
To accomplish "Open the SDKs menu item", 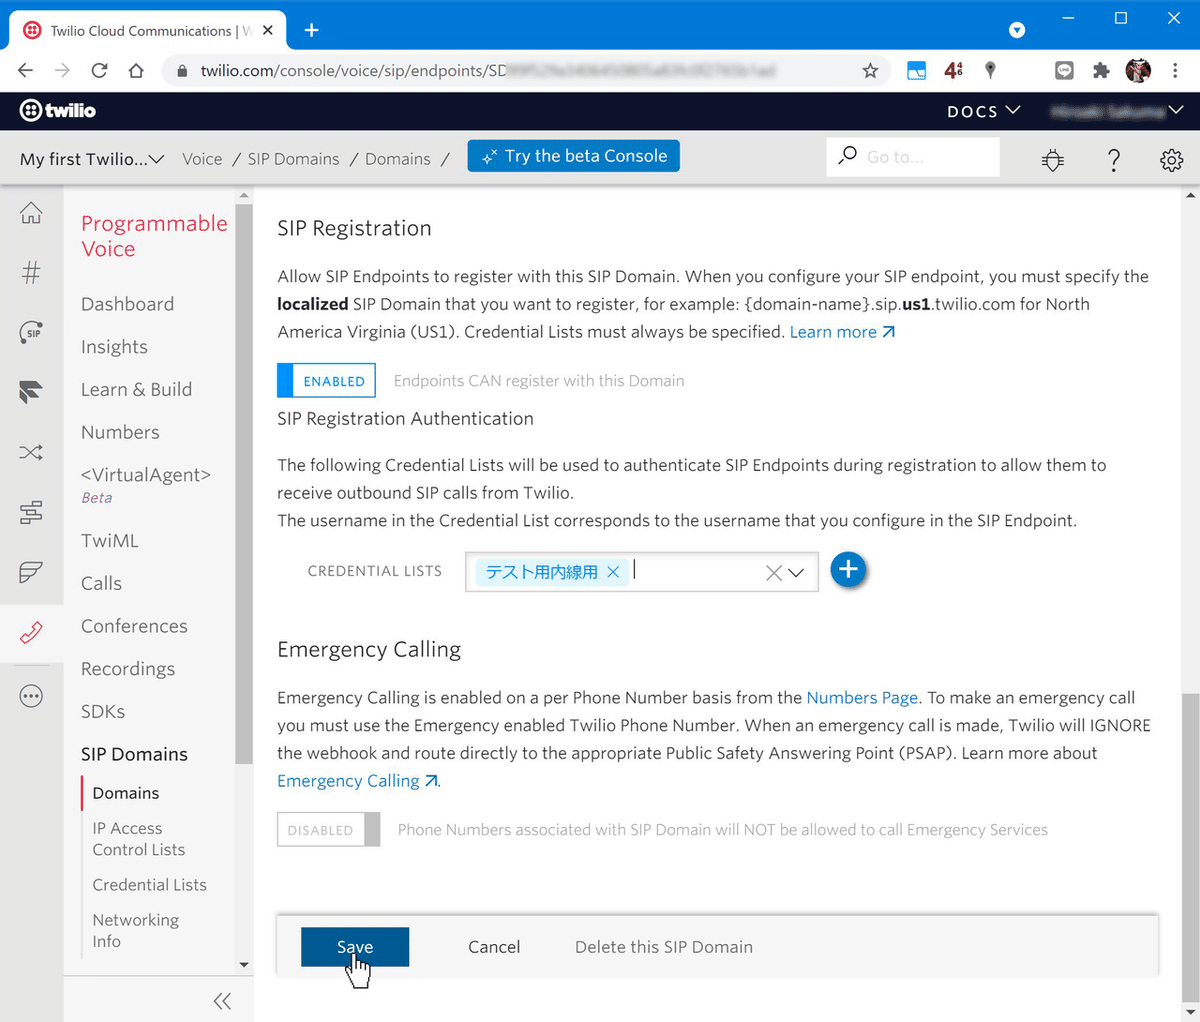I will point(103,712).
